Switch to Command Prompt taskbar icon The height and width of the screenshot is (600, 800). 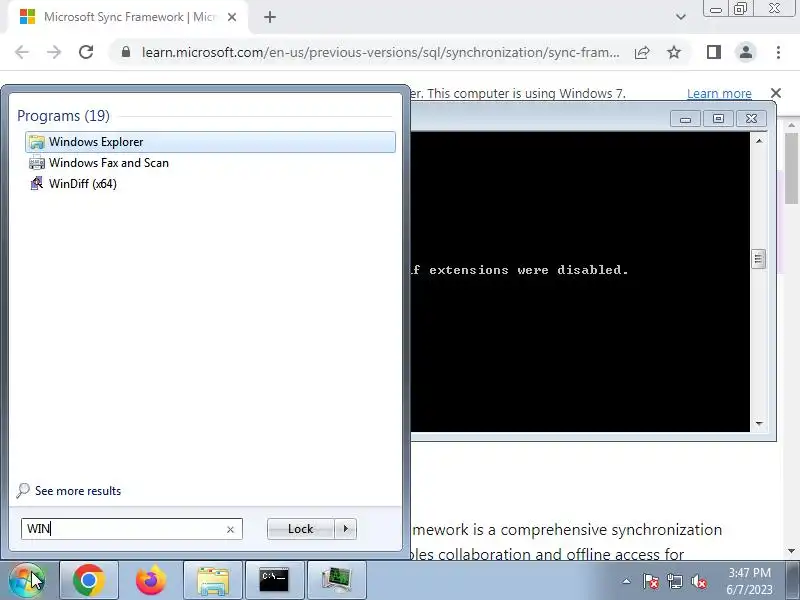(x=274, y=581)
